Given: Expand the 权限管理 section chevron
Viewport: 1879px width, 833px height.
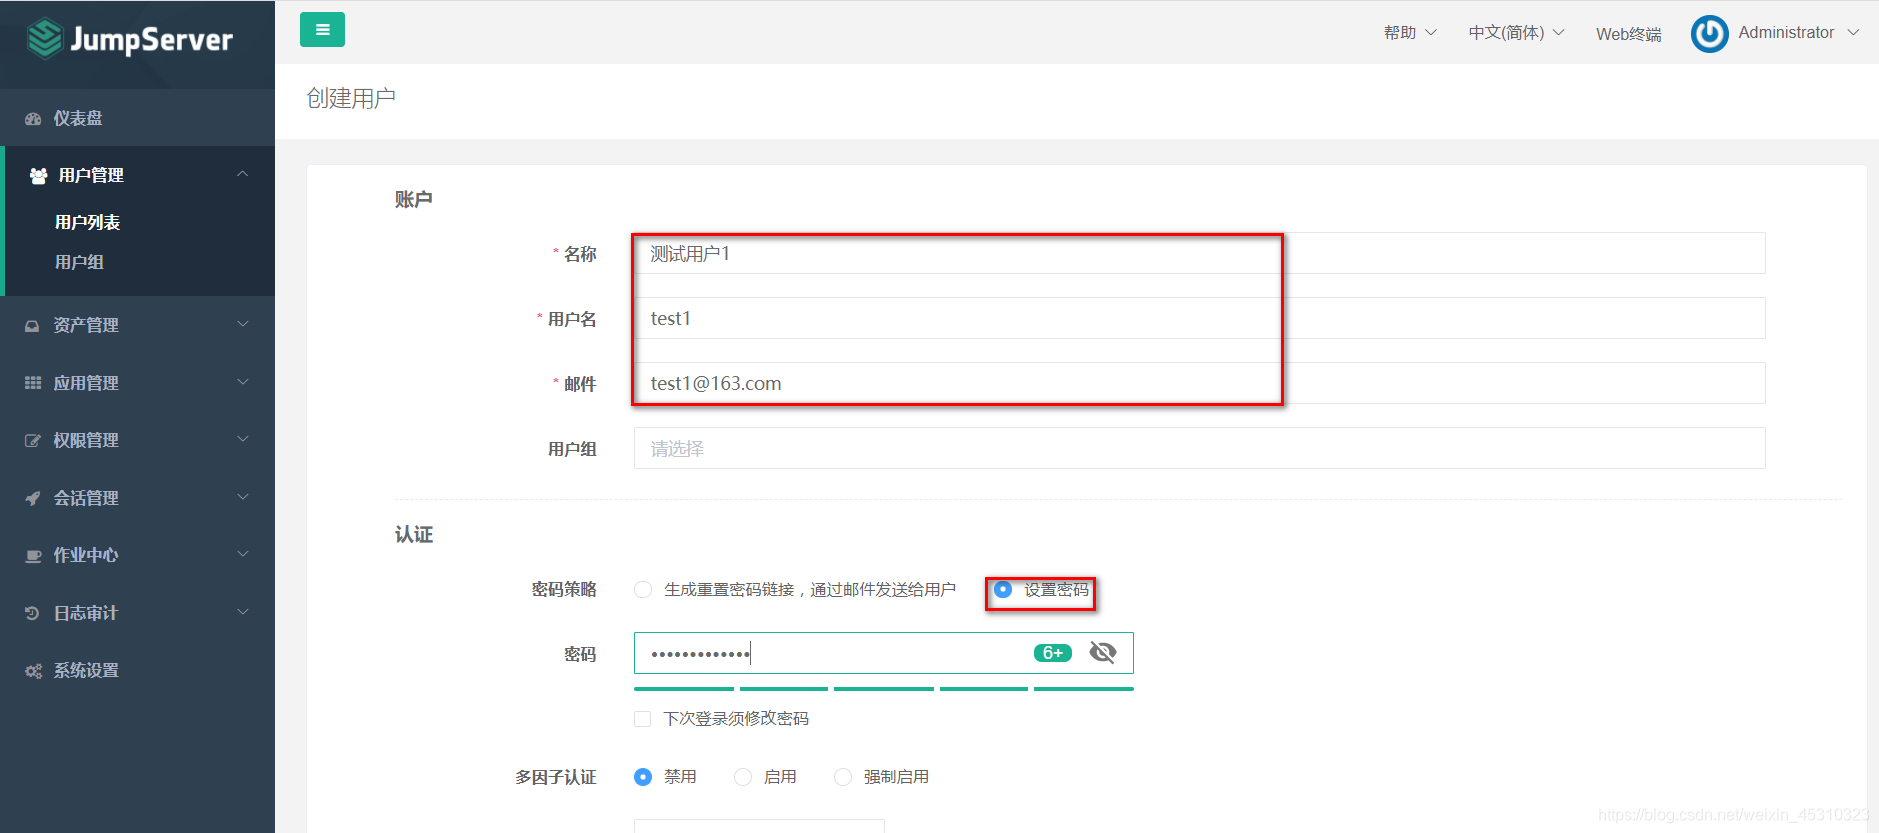Looking at the screenshot, I should 242,439.
